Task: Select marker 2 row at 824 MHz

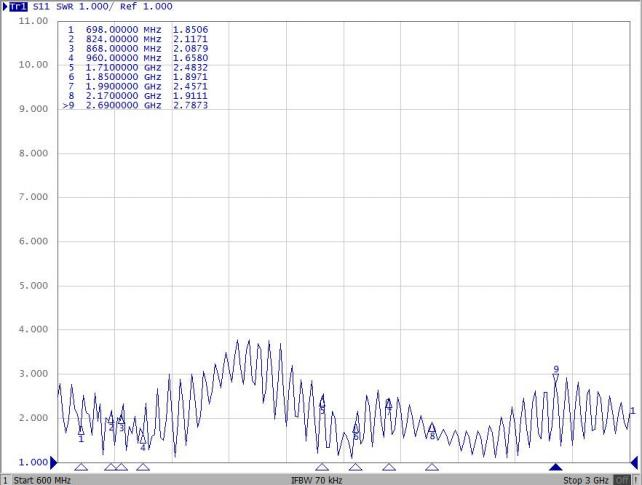Action: coord(138,39)
